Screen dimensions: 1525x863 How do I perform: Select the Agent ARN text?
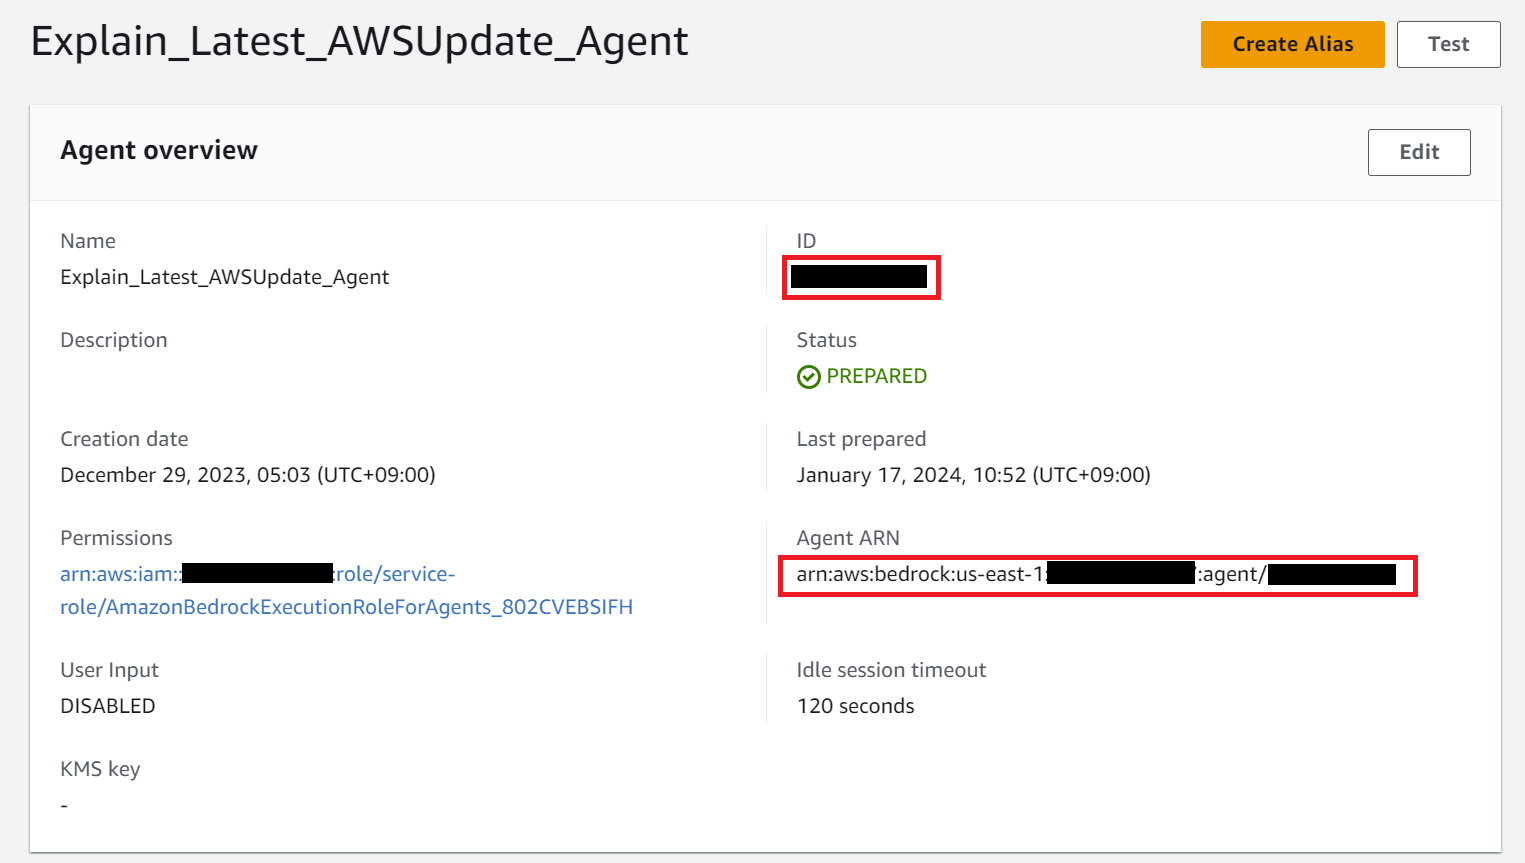(1097, 575)
